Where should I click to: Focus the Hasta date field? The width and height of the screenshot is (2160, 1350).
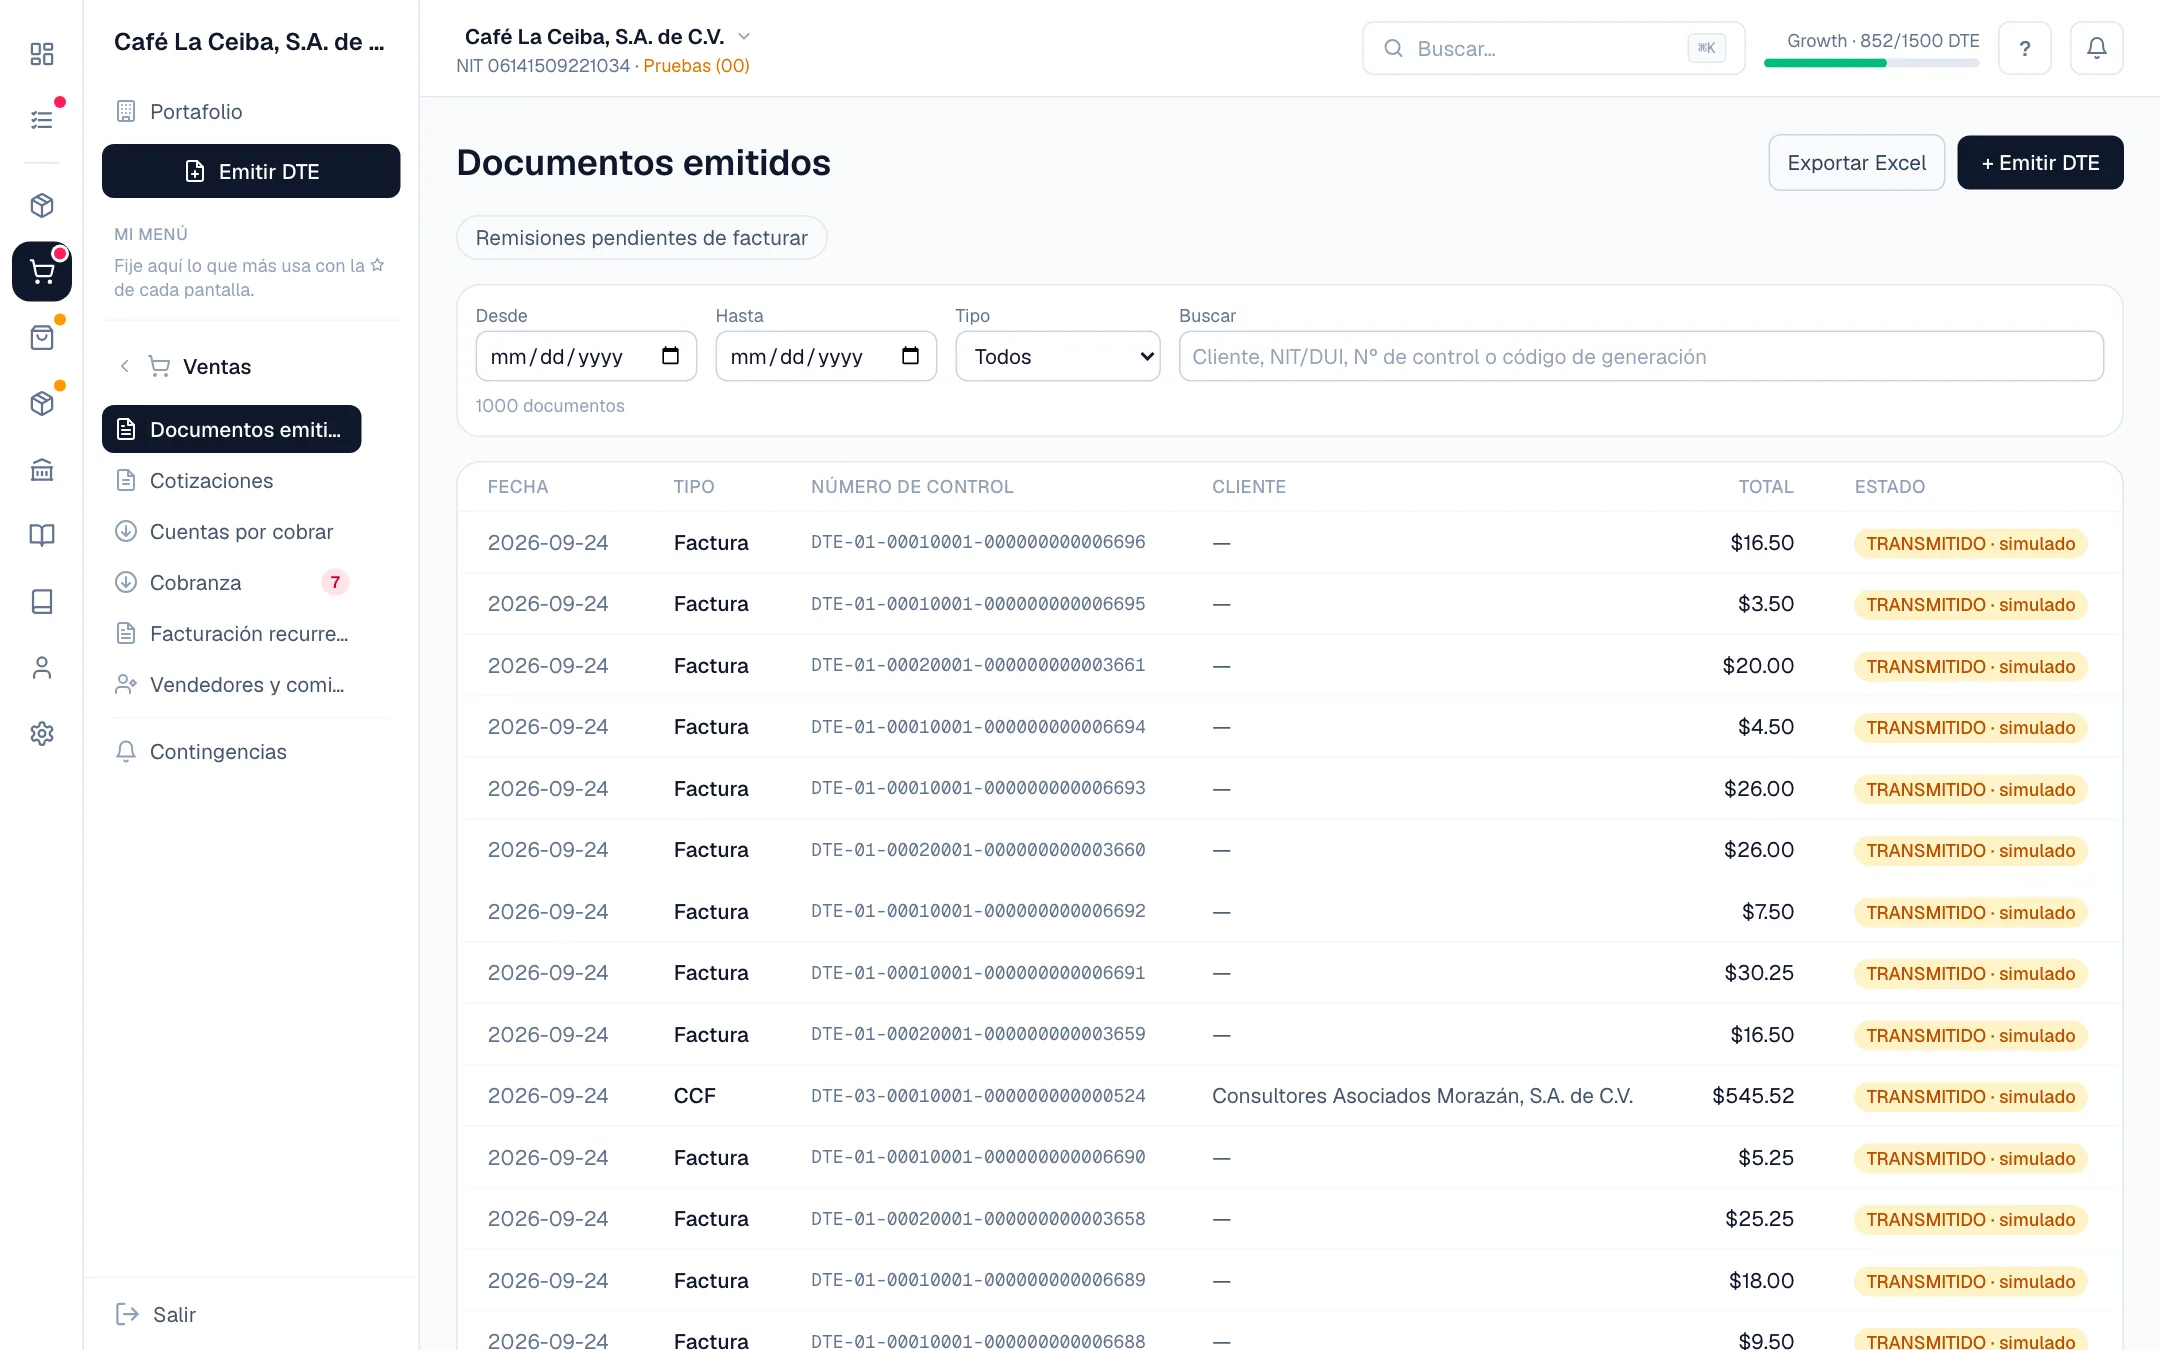point(826,356)
